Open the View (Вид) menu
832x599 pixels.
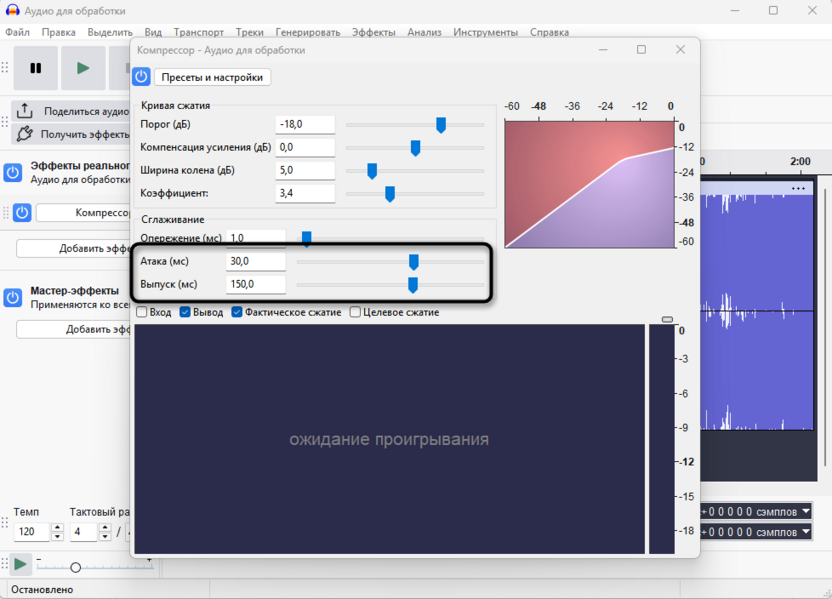coord(153,32)
